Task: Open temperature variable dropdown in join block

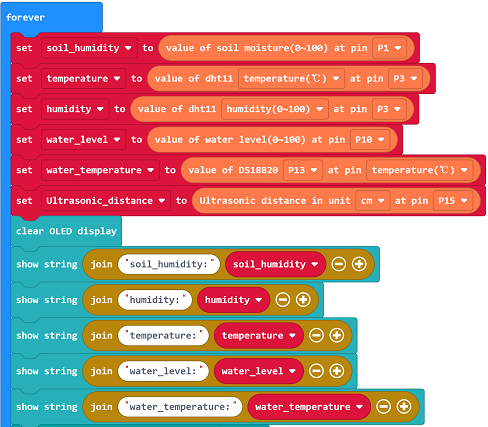Action: (x=258, y=335)
